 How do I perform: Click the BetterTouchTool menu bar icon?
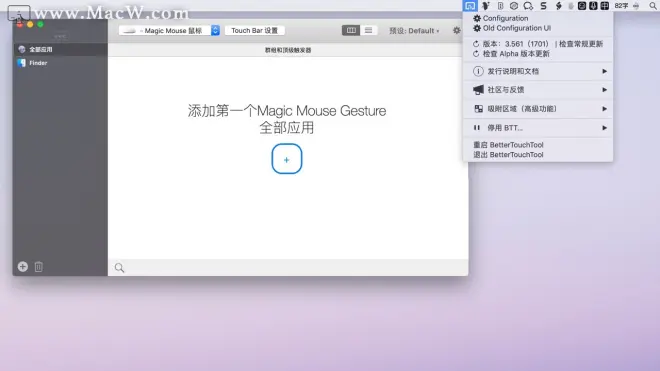coord(470,6)
